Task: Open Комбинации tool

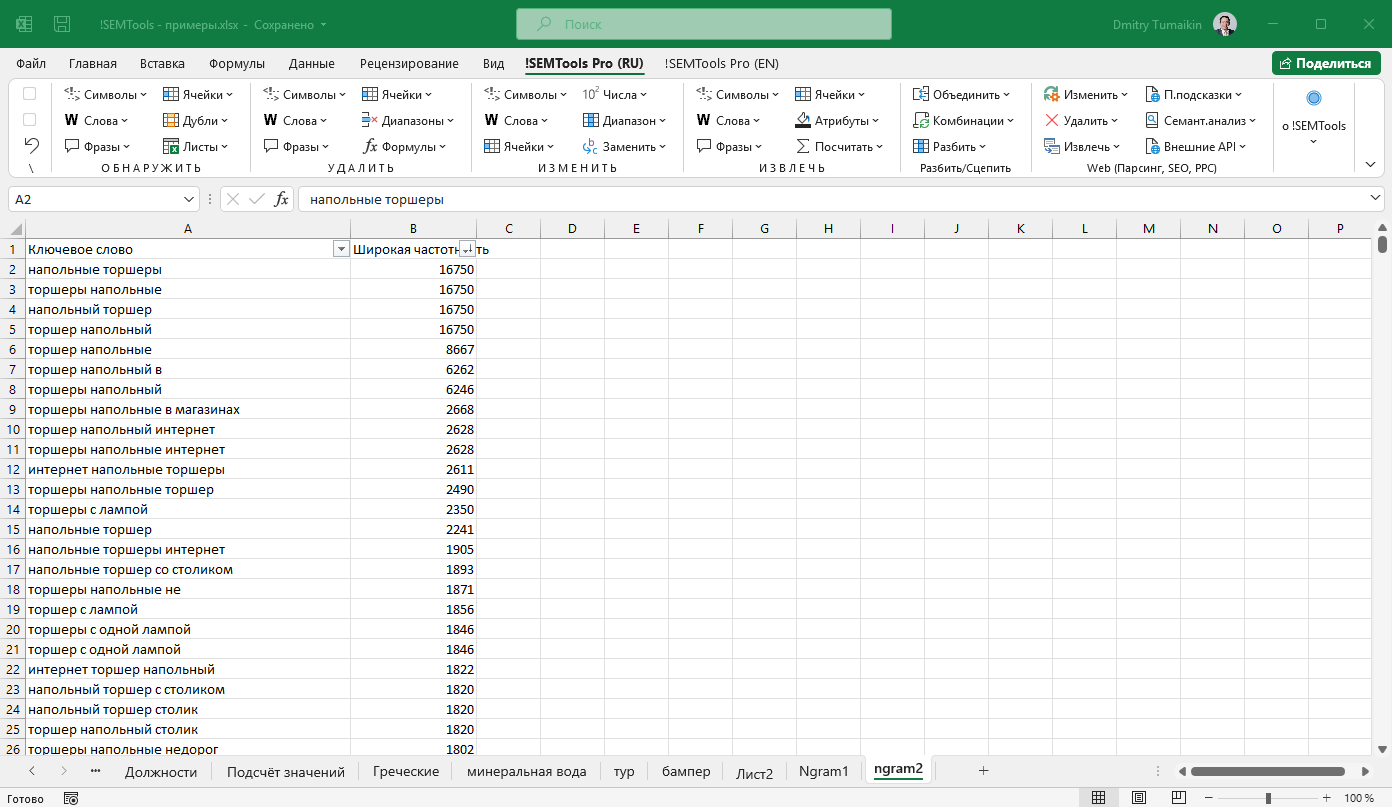Action: pos(963,121)
